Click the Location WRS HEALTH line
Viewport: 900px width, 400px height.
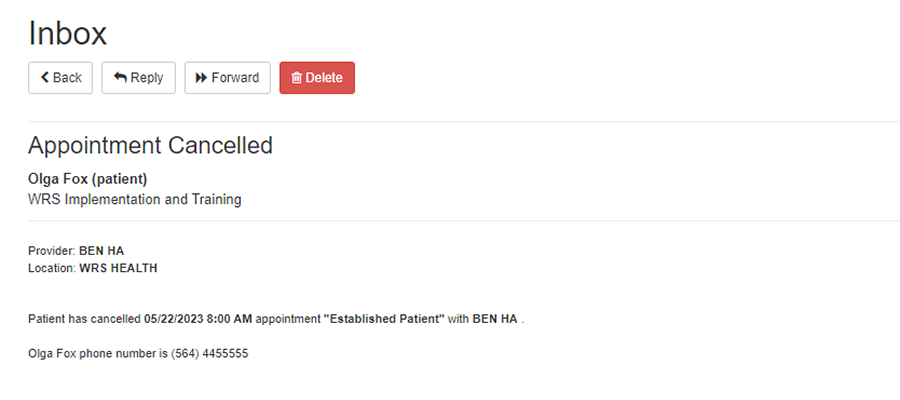tap(92, 268)
